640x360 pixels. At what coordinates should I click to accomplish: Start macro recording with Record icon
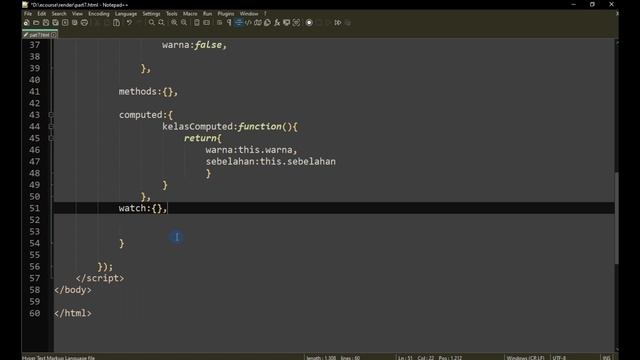point(309,23)
